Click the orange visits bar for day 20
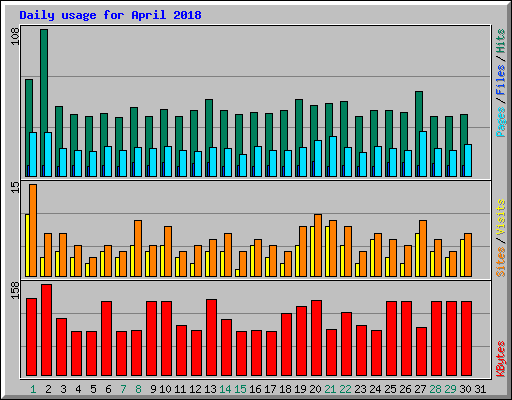Viewport: 512px width, 400px height. coord(318,245)
